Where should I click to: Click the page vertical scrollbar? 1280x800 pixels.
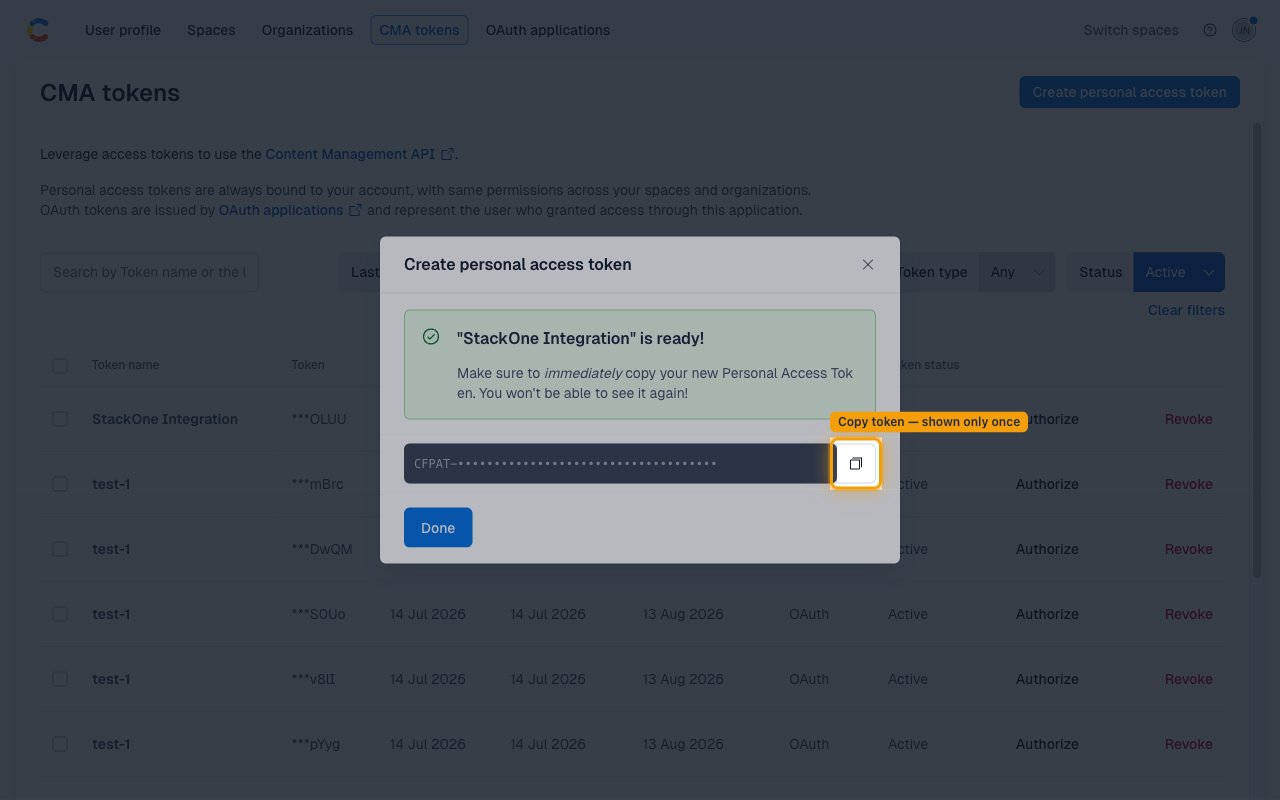1257,350
